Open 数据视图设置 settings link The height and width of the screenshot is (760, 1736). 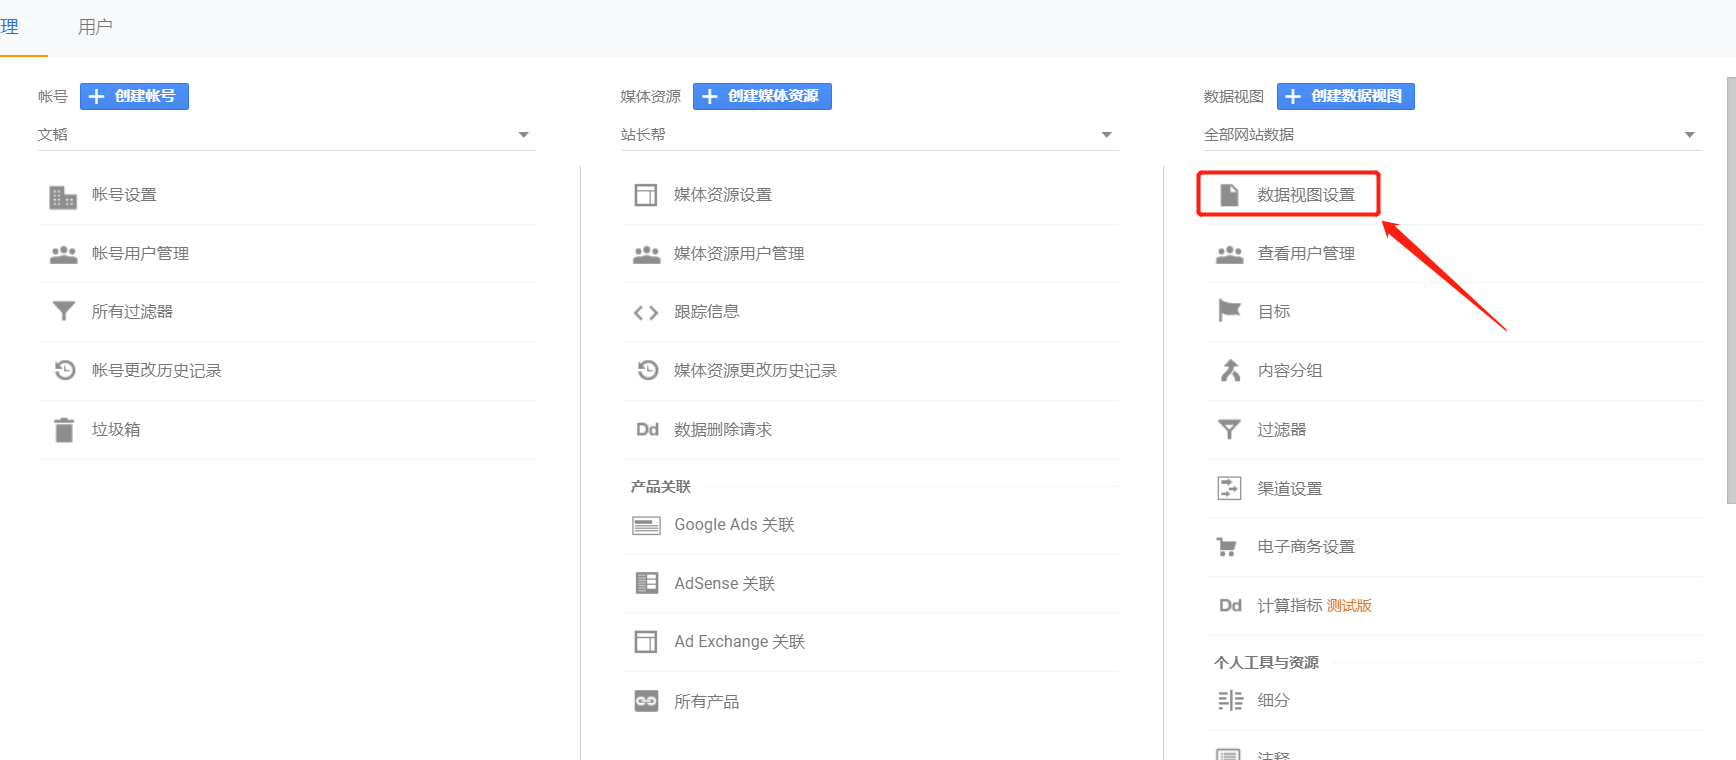click(1305, 195)
